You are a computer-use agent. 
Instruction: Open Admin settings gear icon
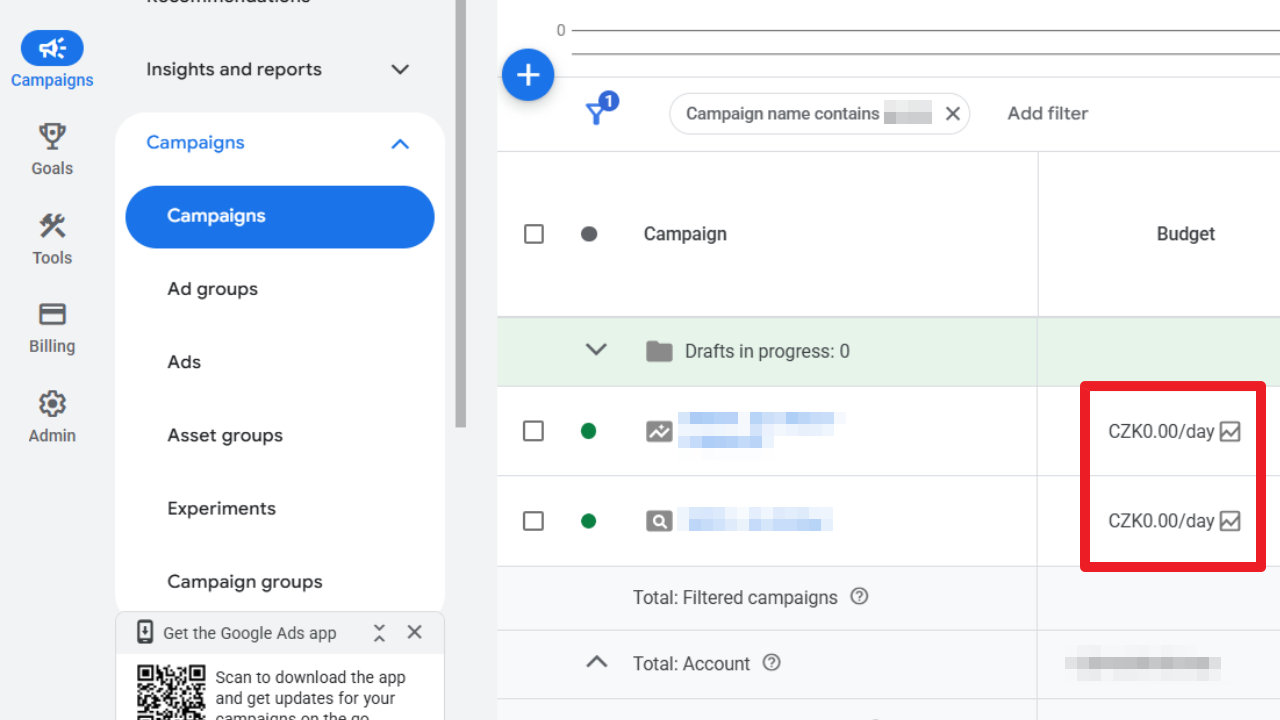[51, 402]
